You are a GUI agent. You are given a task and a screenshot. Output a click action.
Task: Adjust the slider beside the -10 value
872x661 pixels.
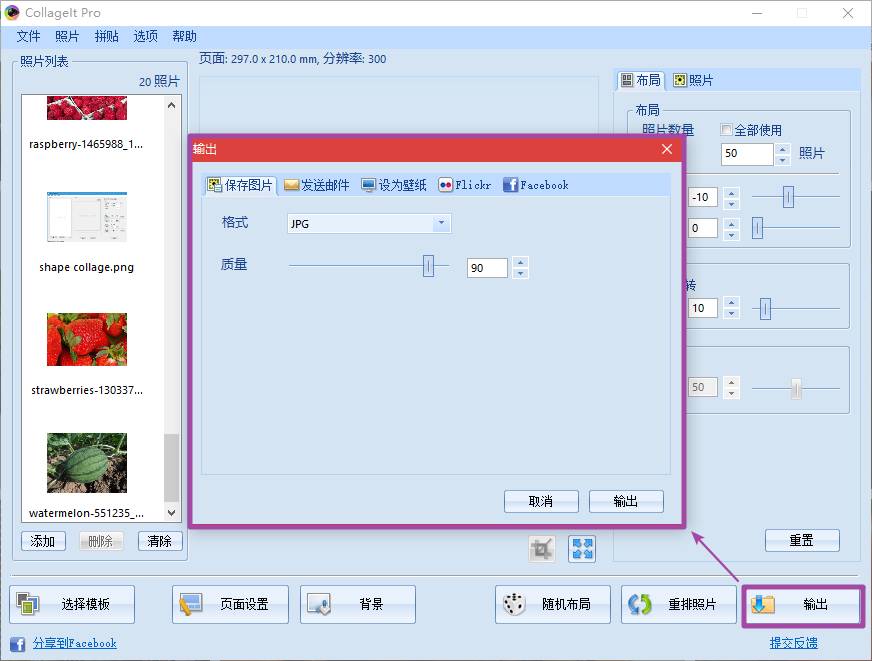pyautogui.click(x=787, y=197)
